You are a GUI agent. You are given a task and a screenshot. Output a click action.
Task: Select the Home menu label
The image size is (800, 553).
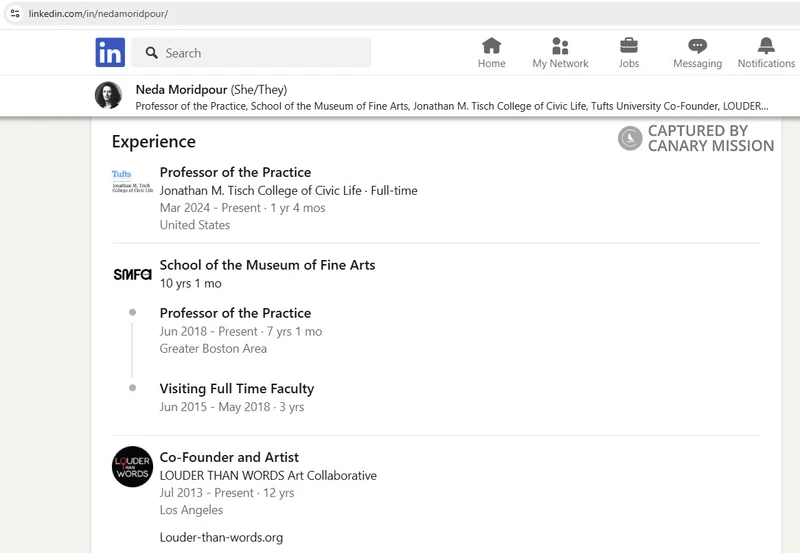491,63
